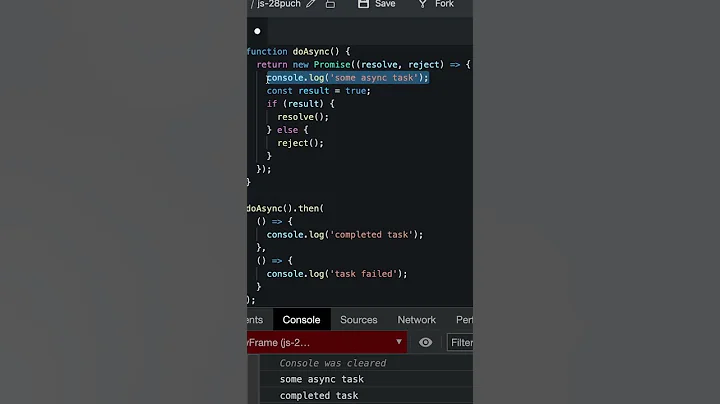Select the unsaved file tab dot
The width and height of the screenshot is (720, 404).
click(x=257, y=31)
